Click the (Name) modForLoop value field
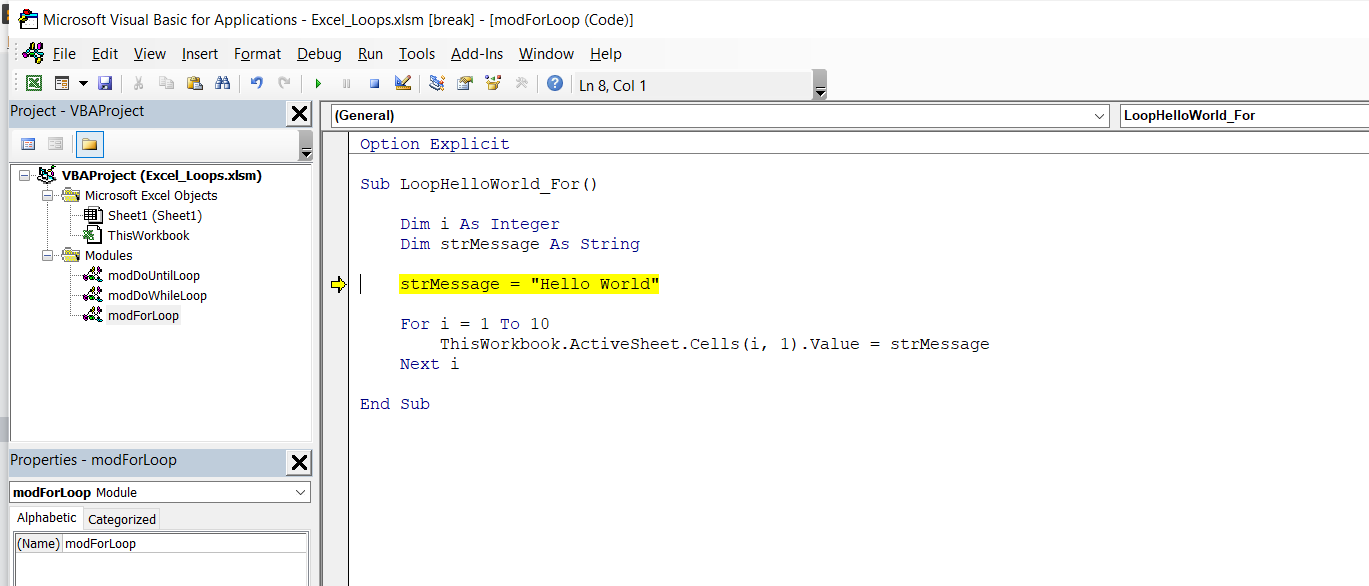Image resolution: width=1369 pixels, height=586 pixels. tap(185, 544)
